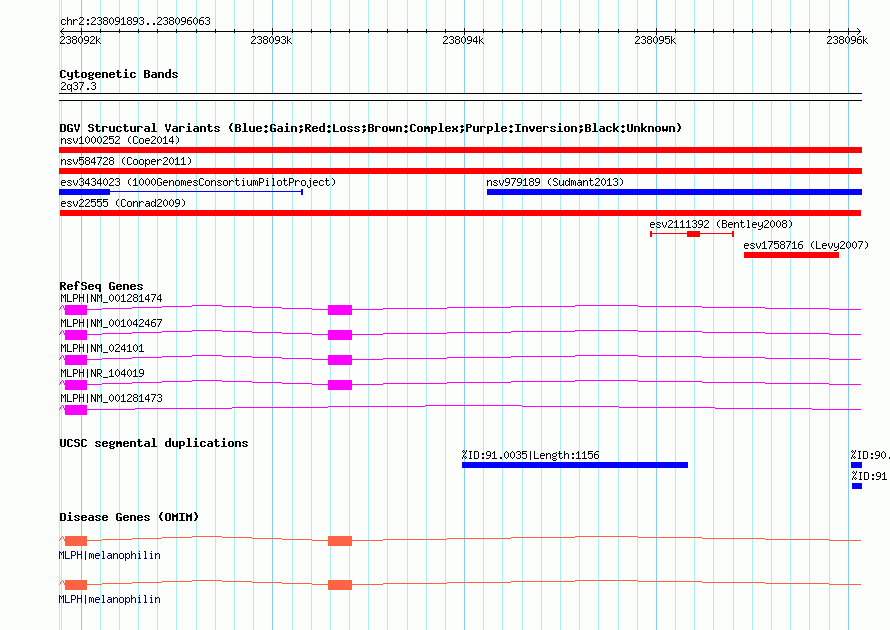Click the red bar under nsv1000252 (Coe2014)
Screen dimensions: 890x630
point(460,150)
